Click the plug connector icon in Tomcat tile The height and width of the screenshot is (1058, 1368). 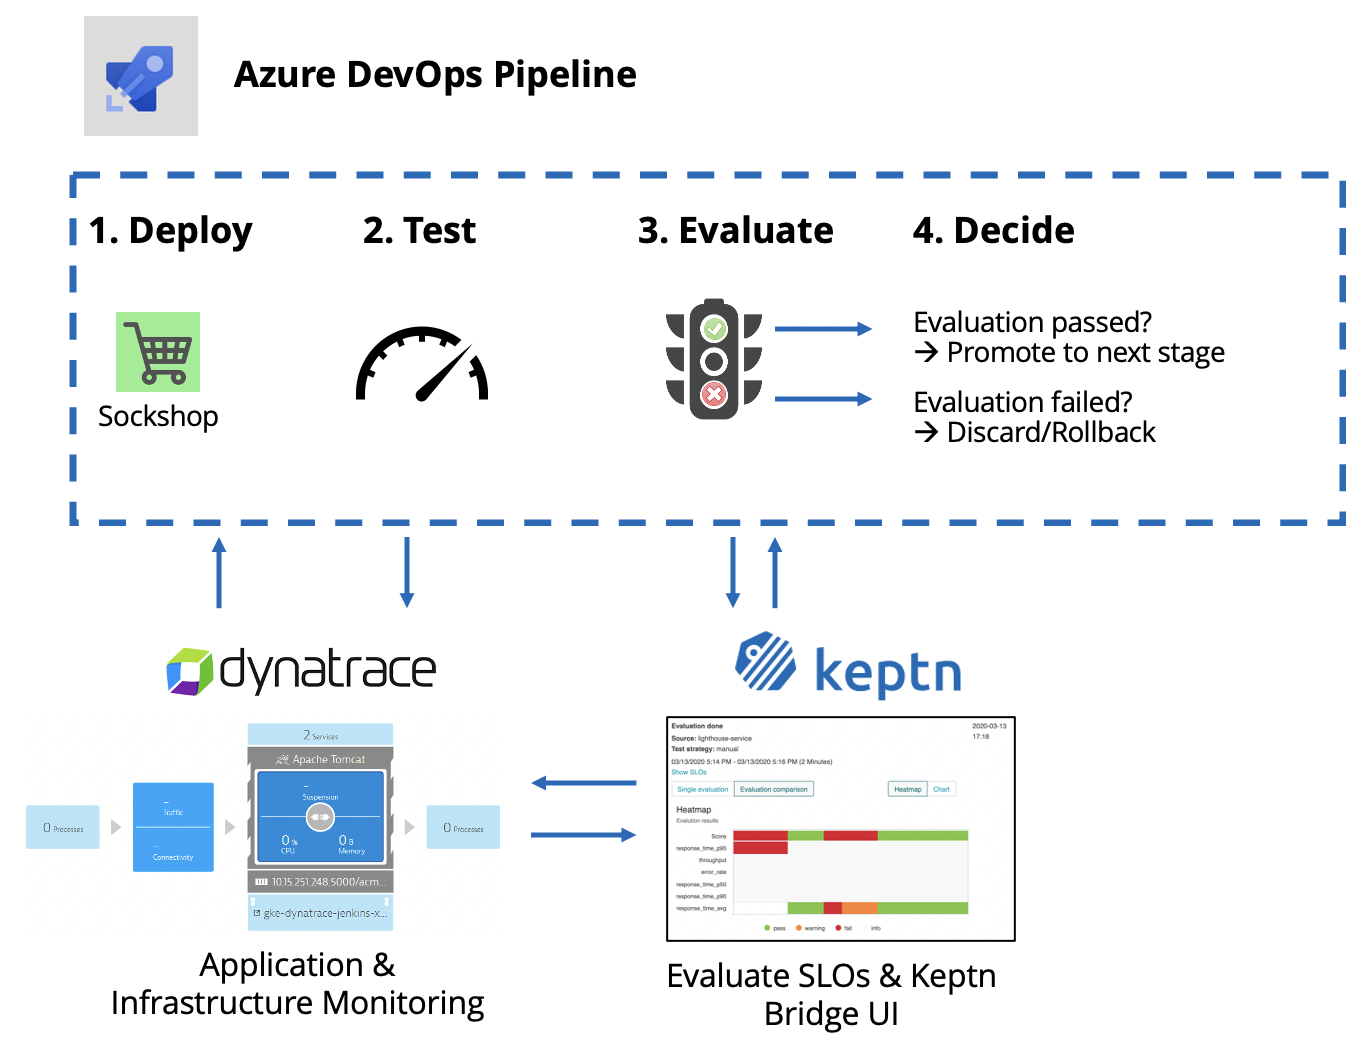point(320,817)
